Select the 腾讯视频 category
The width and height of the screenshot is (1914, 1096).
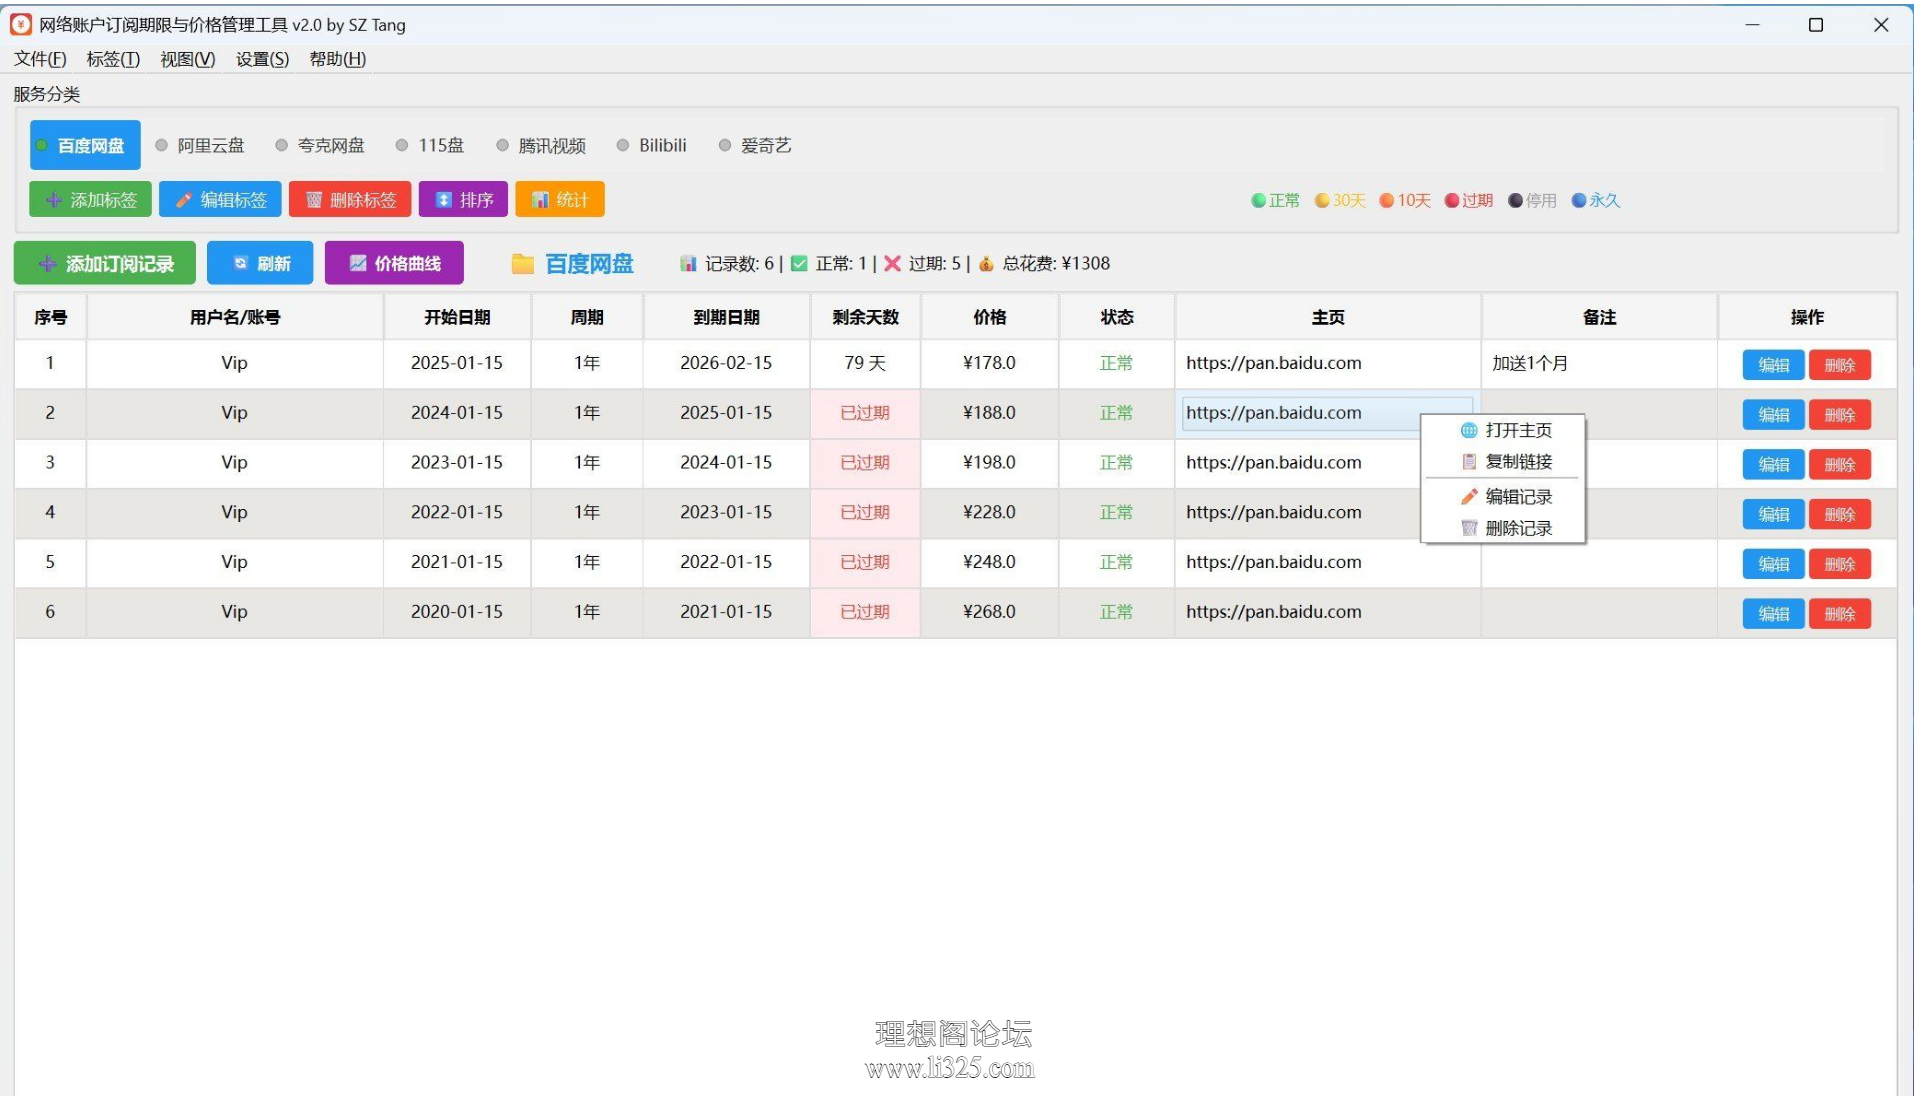point(541,145)
